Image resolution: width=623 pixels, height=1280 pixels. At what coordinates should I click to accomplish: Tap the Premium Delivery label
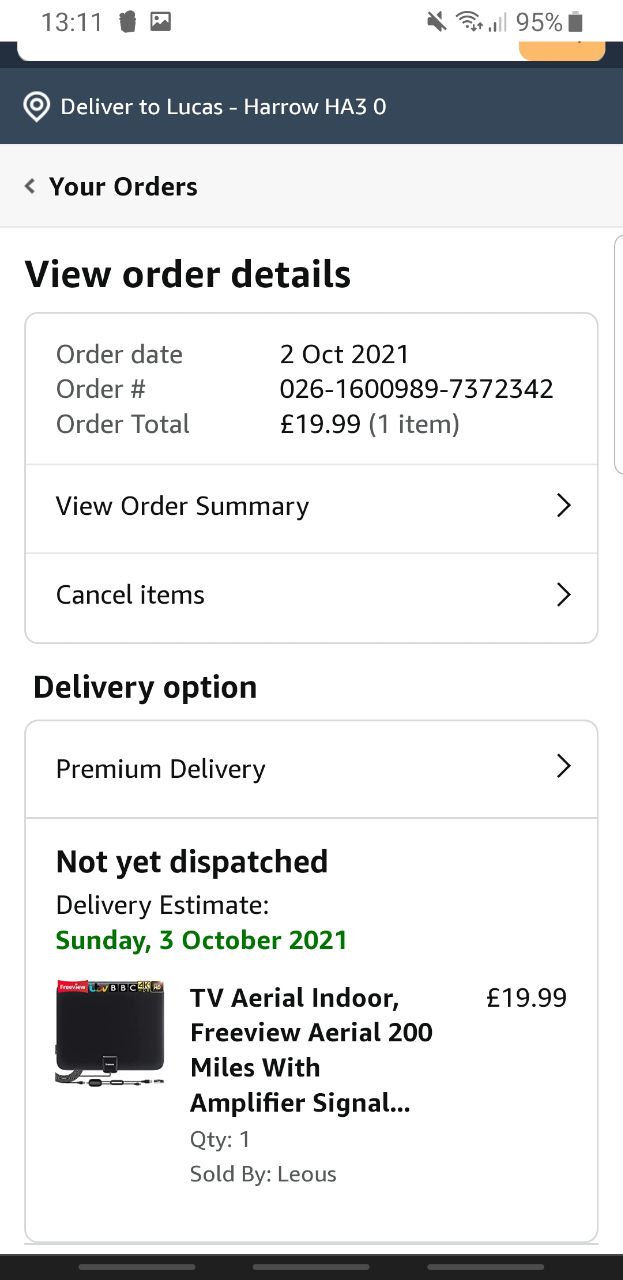tap(161, 769)
